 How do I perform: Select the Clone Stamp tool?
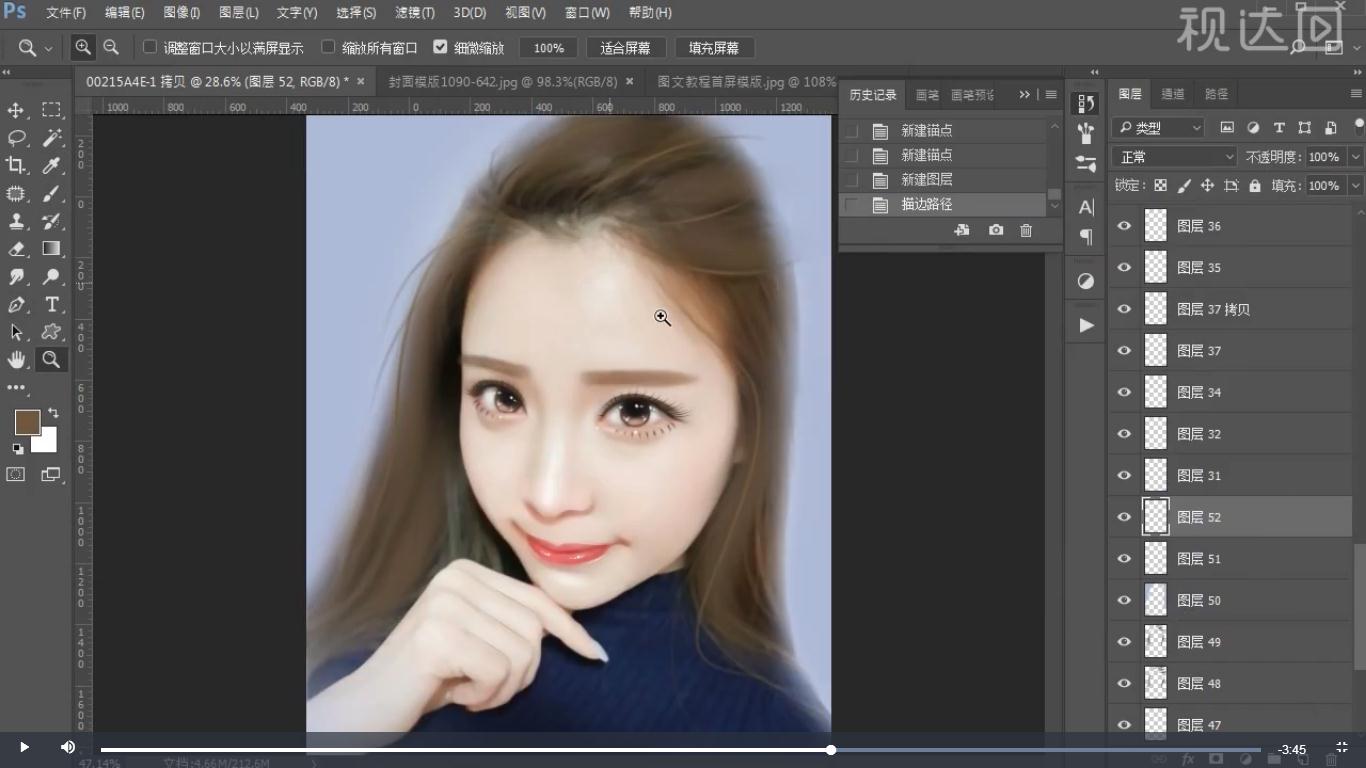pyautogui.click(x=16, y=221)
